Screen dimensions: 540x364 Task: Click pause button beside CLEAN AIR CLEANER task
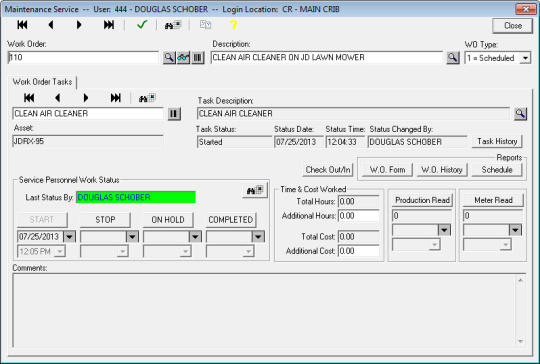174,114
